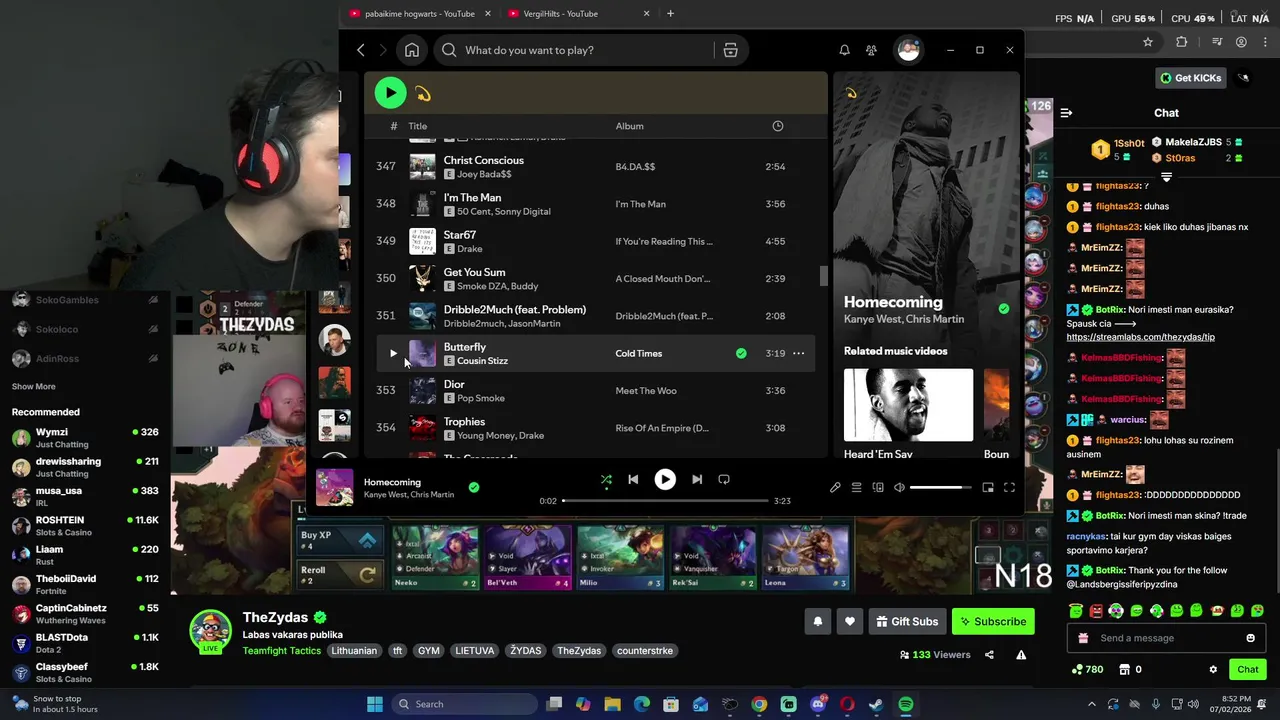Open a new browser tab

point(670,14)
